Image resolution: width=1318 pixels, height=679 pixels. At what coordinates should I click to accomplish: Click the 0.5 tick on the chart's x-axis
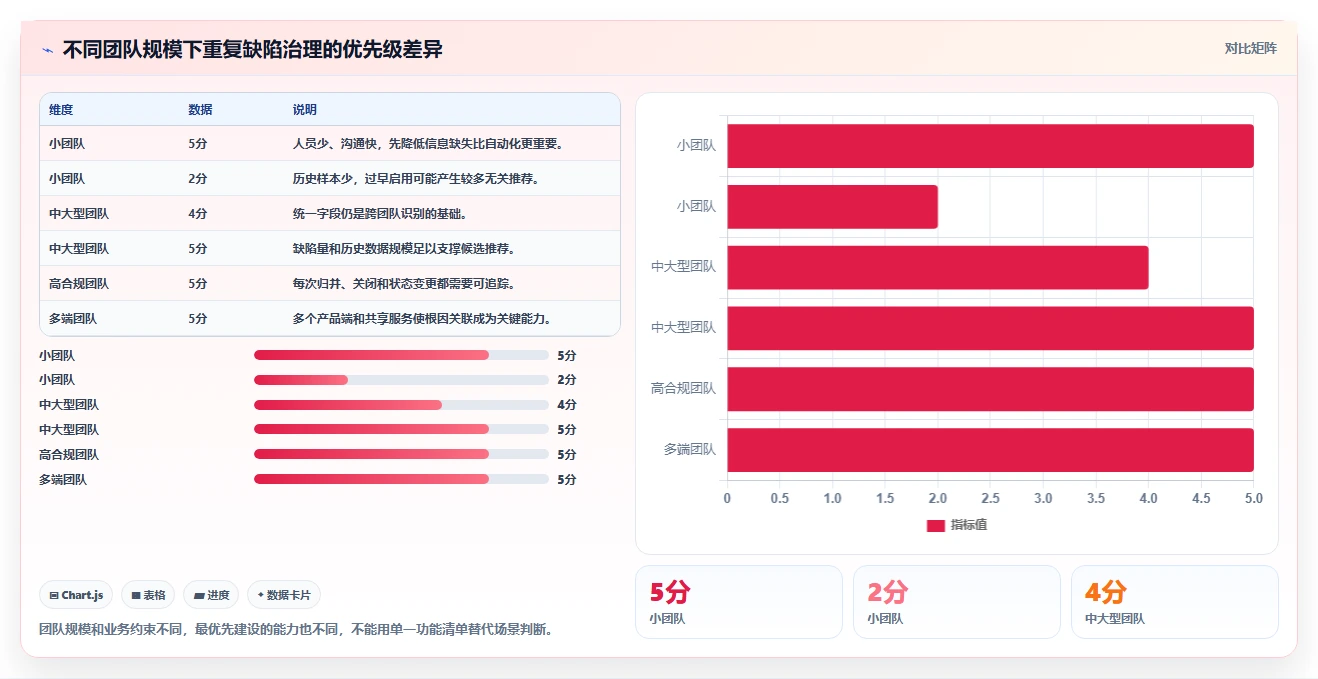pos(779,498)
